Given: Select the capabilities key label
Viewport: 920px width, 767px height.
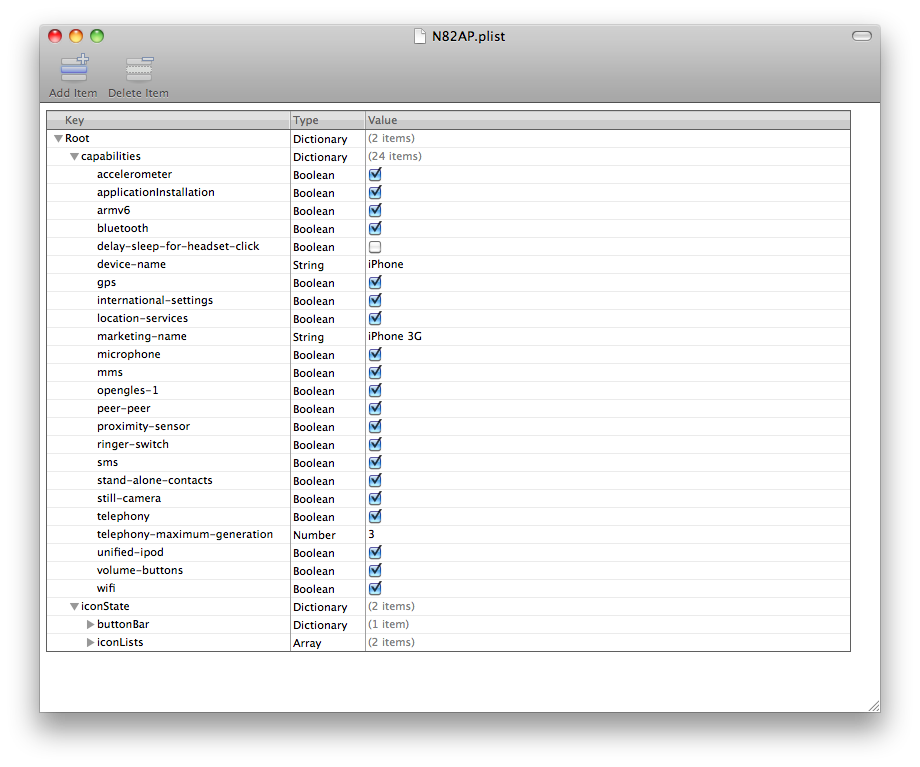Looking at the screenshot, I should click(x=111, y=157).
